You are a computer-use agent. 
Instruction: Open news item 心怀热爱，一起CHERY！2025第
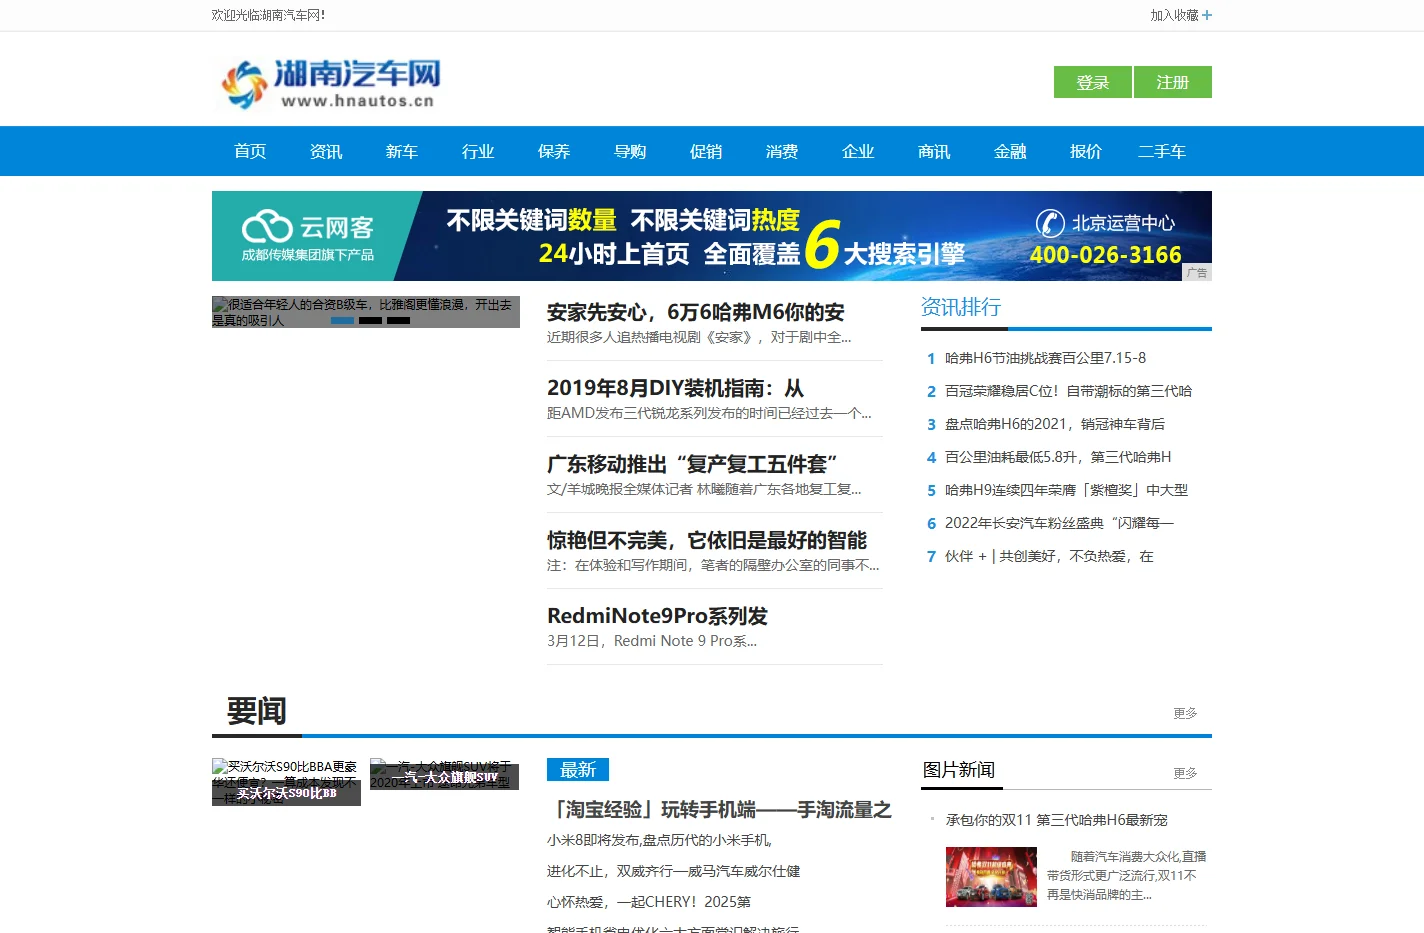(649, 902)
